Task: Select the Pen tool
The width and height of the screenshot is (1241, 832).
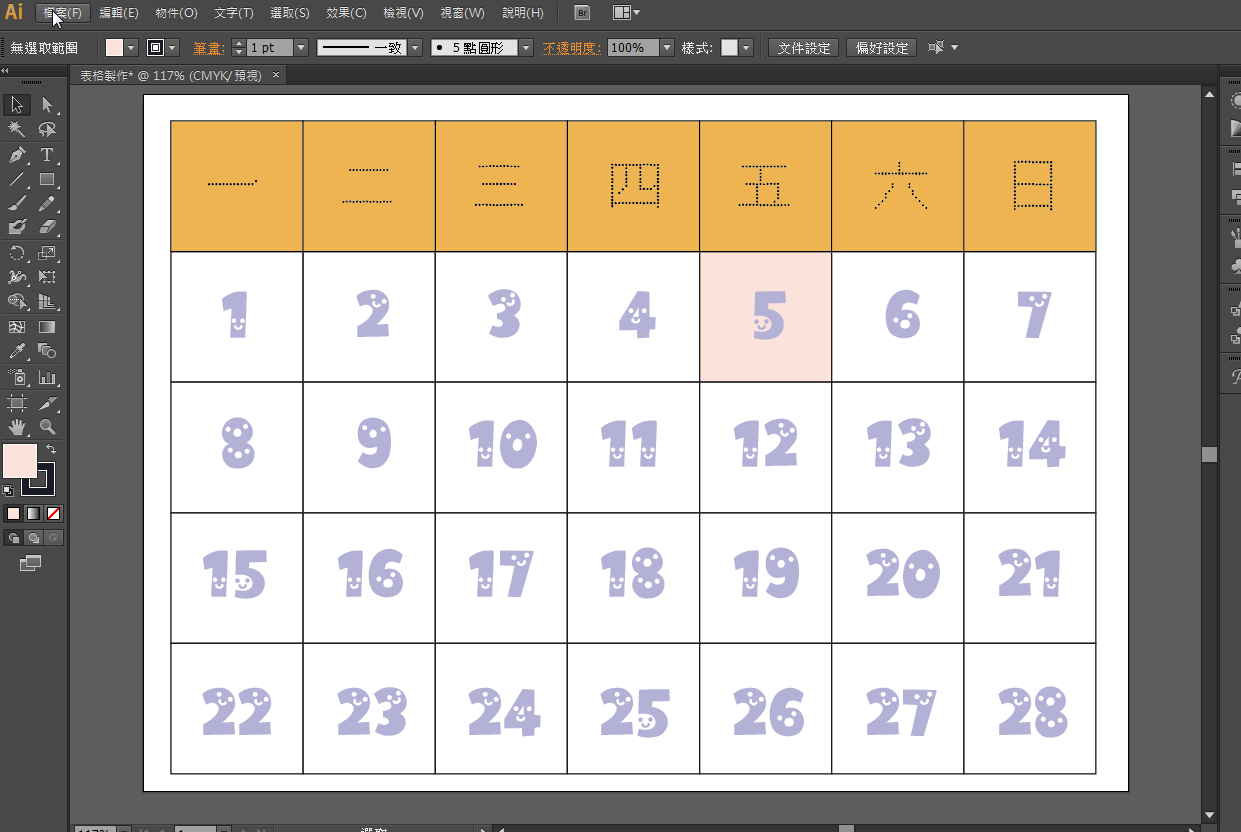Action: 16,154
